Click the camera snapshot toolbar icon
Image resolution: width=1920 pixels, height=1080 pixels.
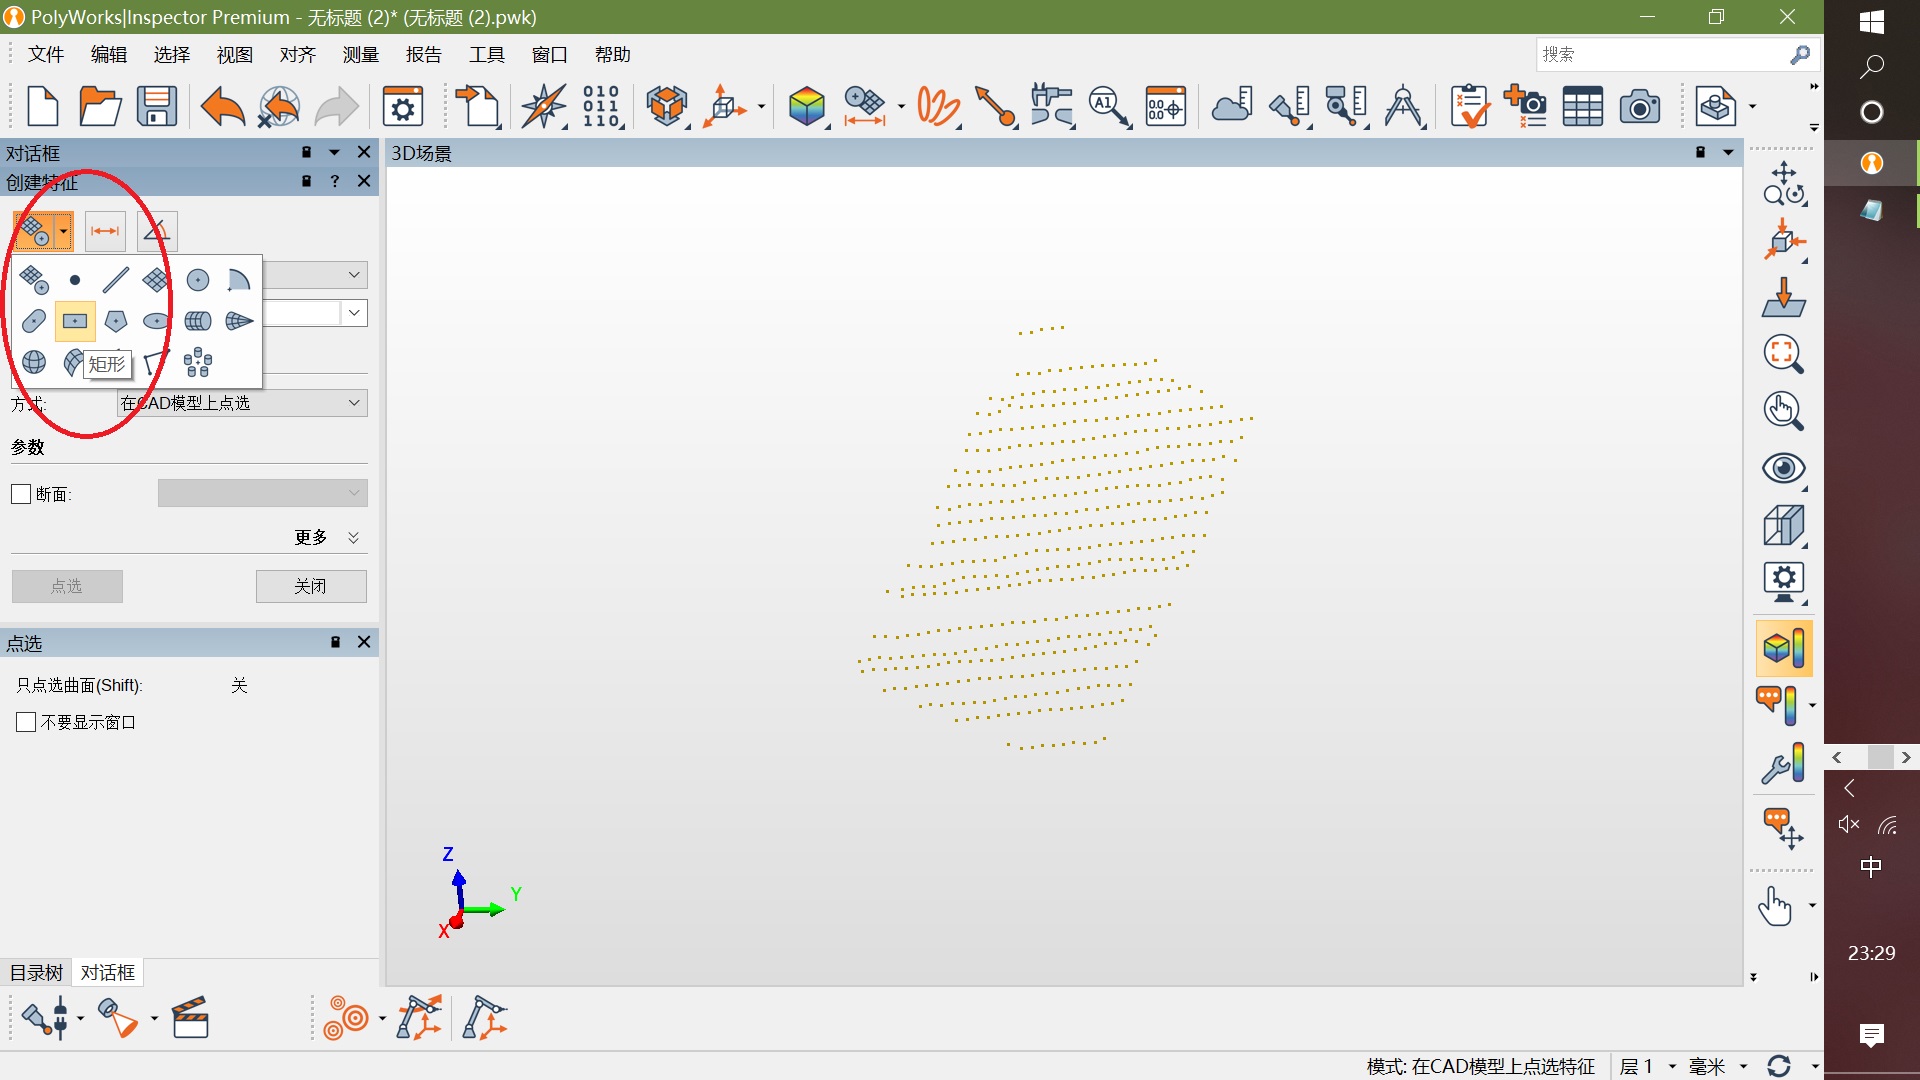tap(1639, 107)
